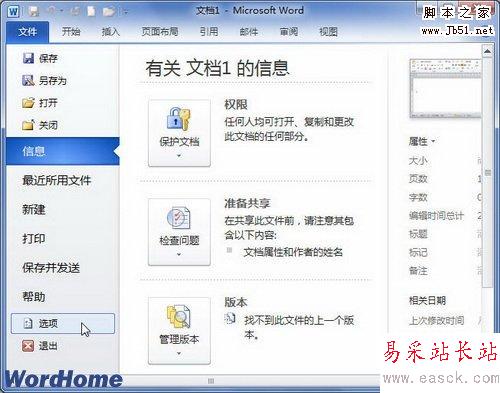The width and height of the screenshot is (500, 393).
Task: Click the 页数 property label
Action: (418, 179)
